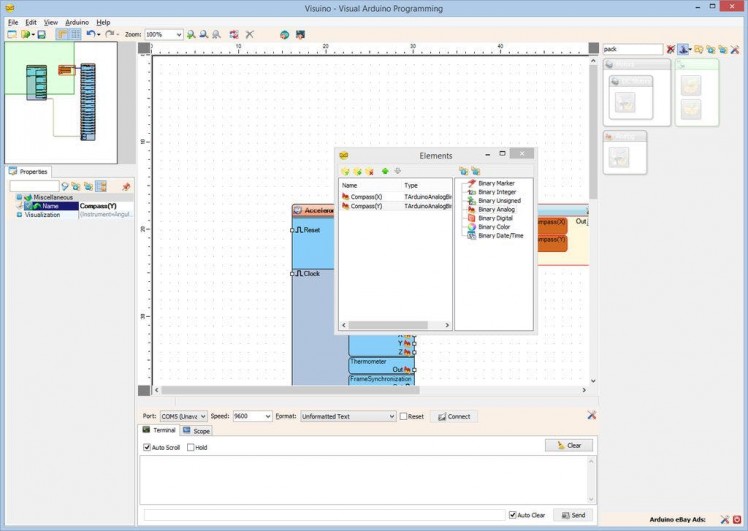Open dropdown arrow beside palette wizard icon

(x=690, y=50)
